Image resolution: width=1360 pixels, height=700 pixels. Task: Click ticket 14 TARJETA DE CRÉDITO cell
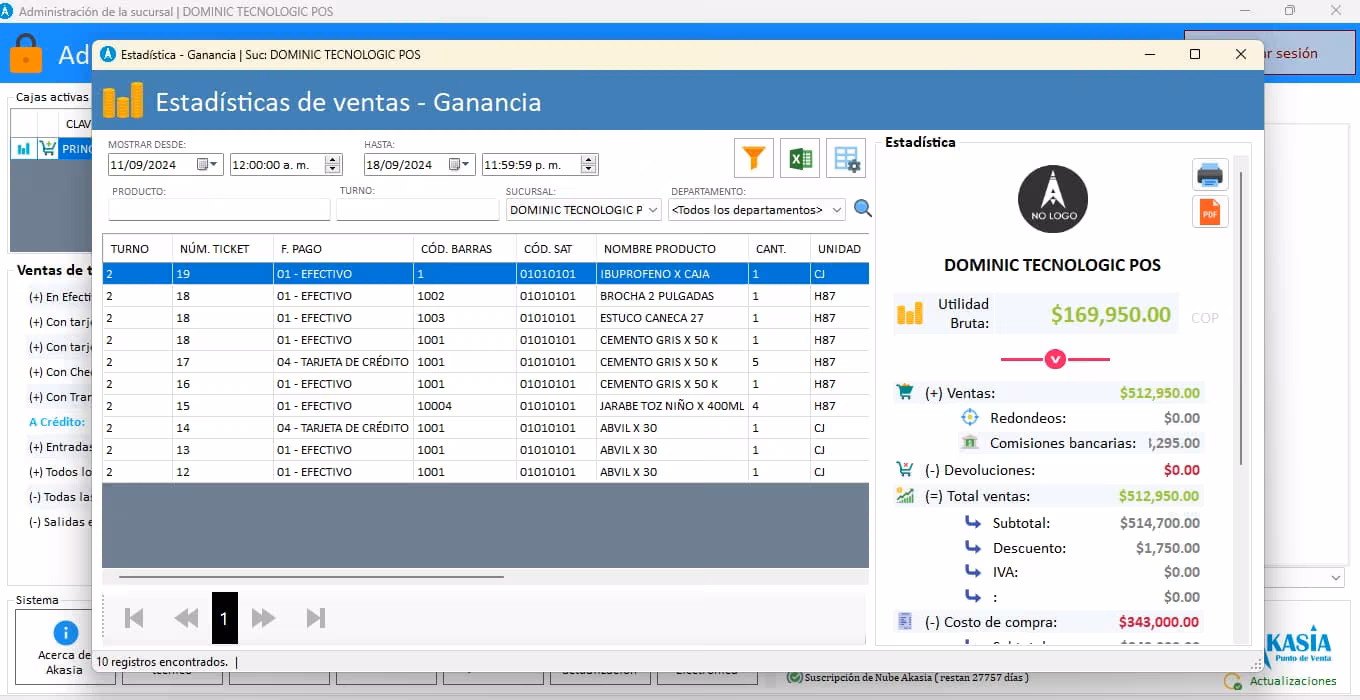point(343,428)
